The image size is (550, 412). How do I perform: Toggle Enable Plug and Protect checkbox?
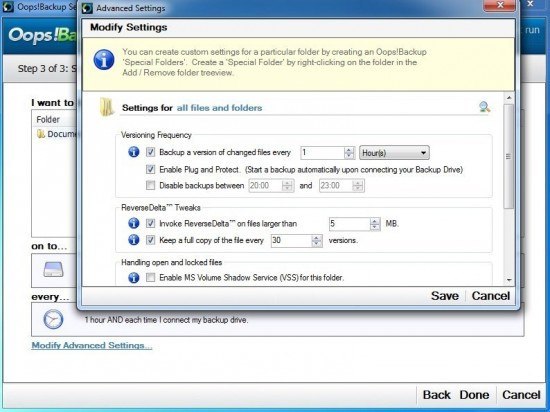[x=150, y=170]
